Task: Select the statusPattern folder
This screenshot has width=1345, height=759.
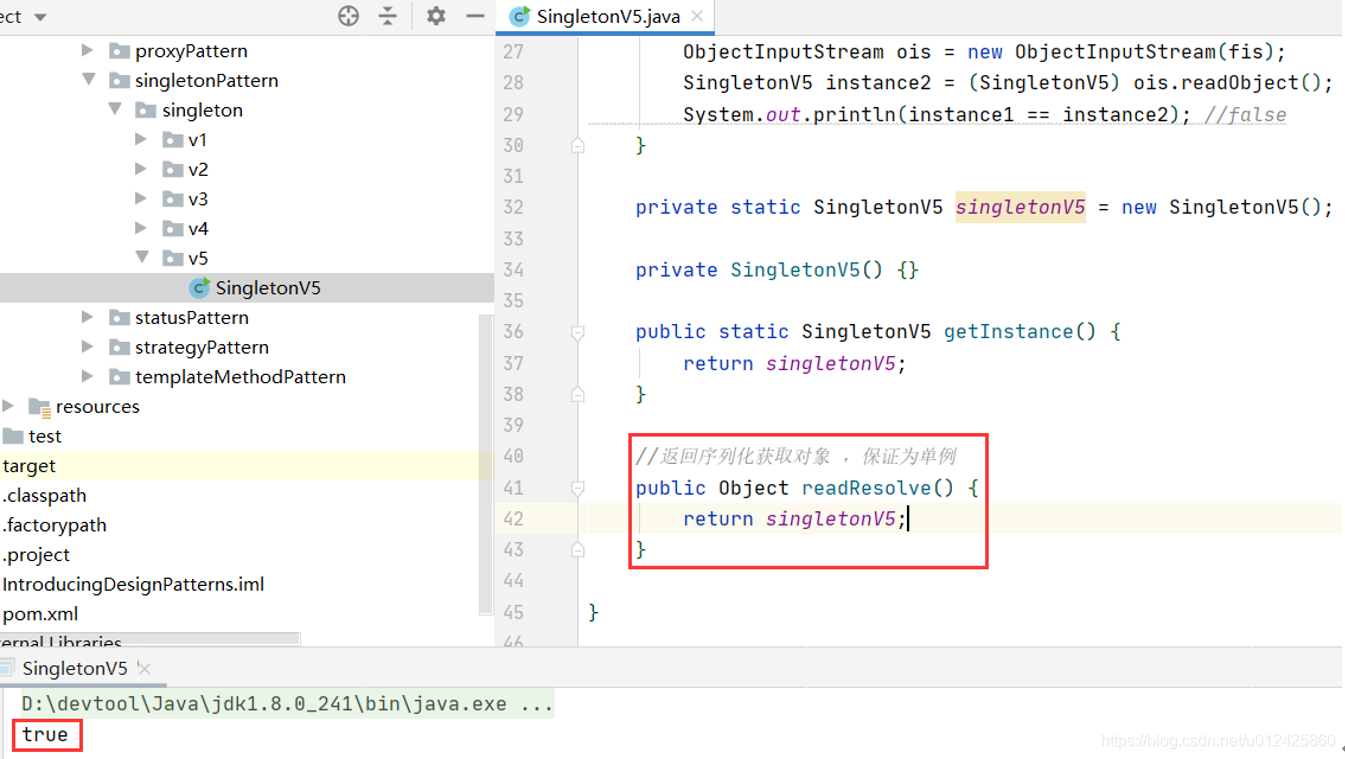Action: tap(192, 317)
